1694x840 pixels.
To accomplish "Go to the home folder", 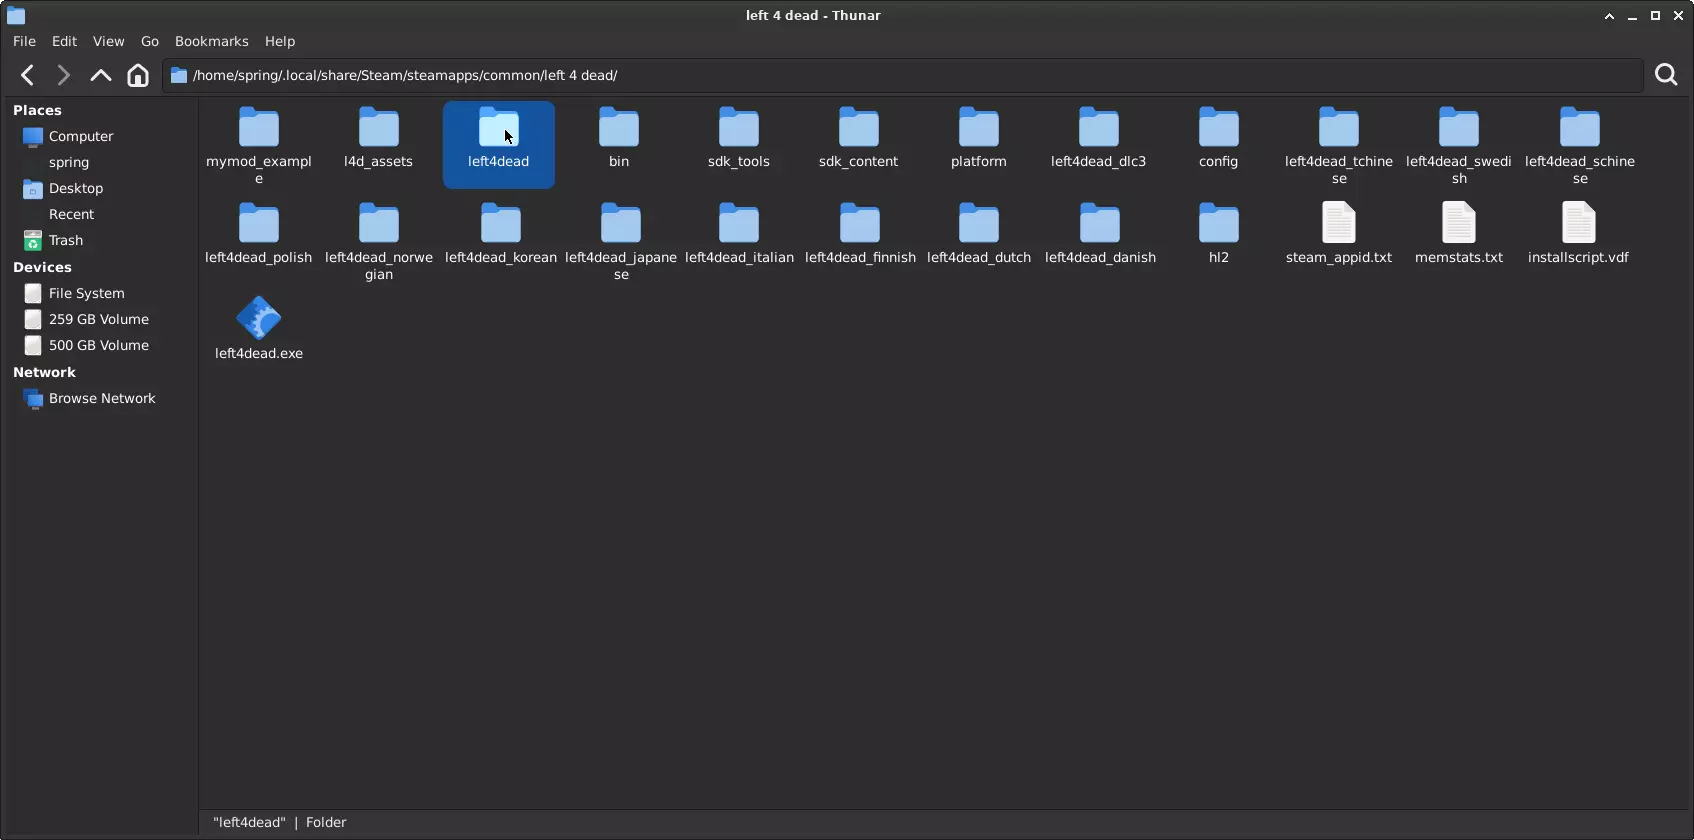I will pos(138,75).
